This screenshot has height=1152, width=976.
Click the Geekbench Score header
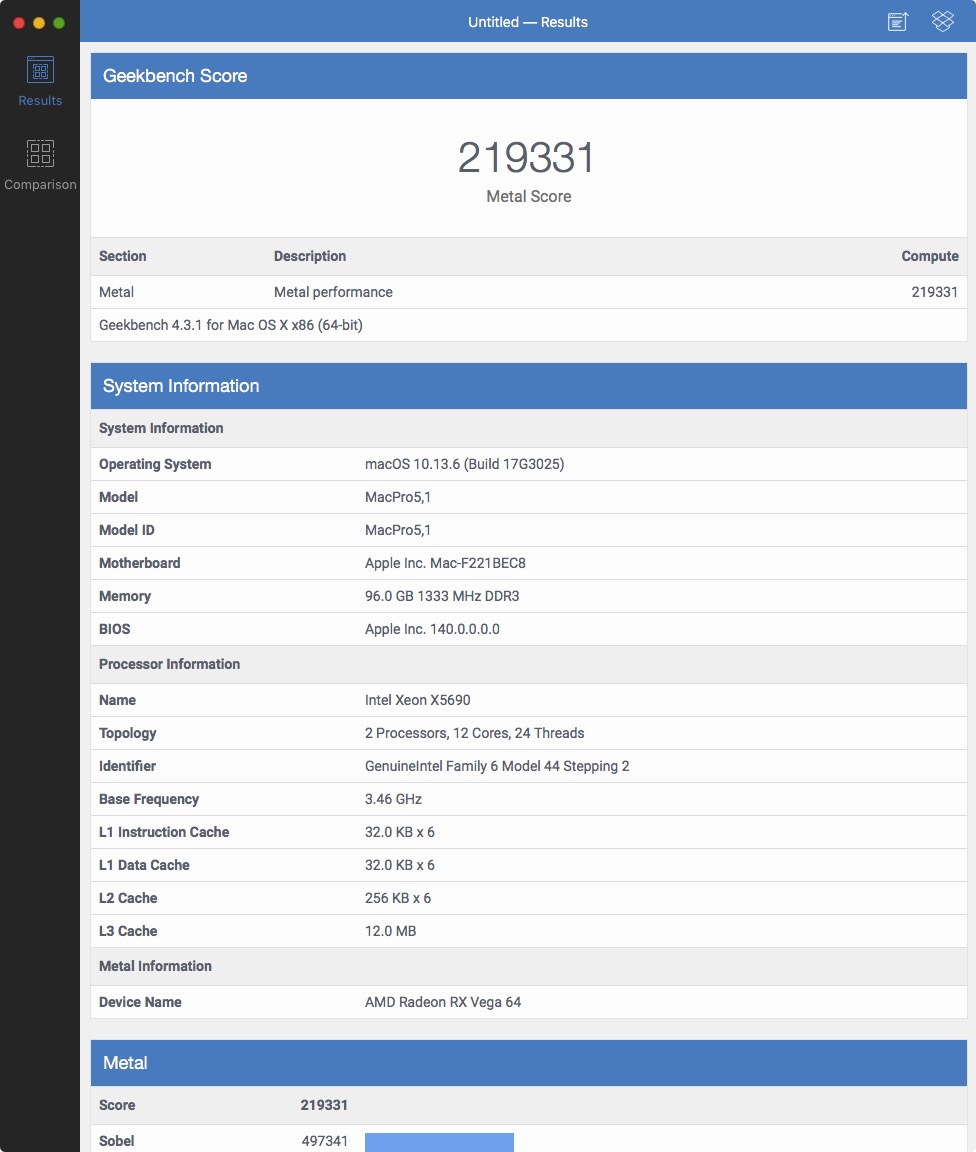(528, 76)
